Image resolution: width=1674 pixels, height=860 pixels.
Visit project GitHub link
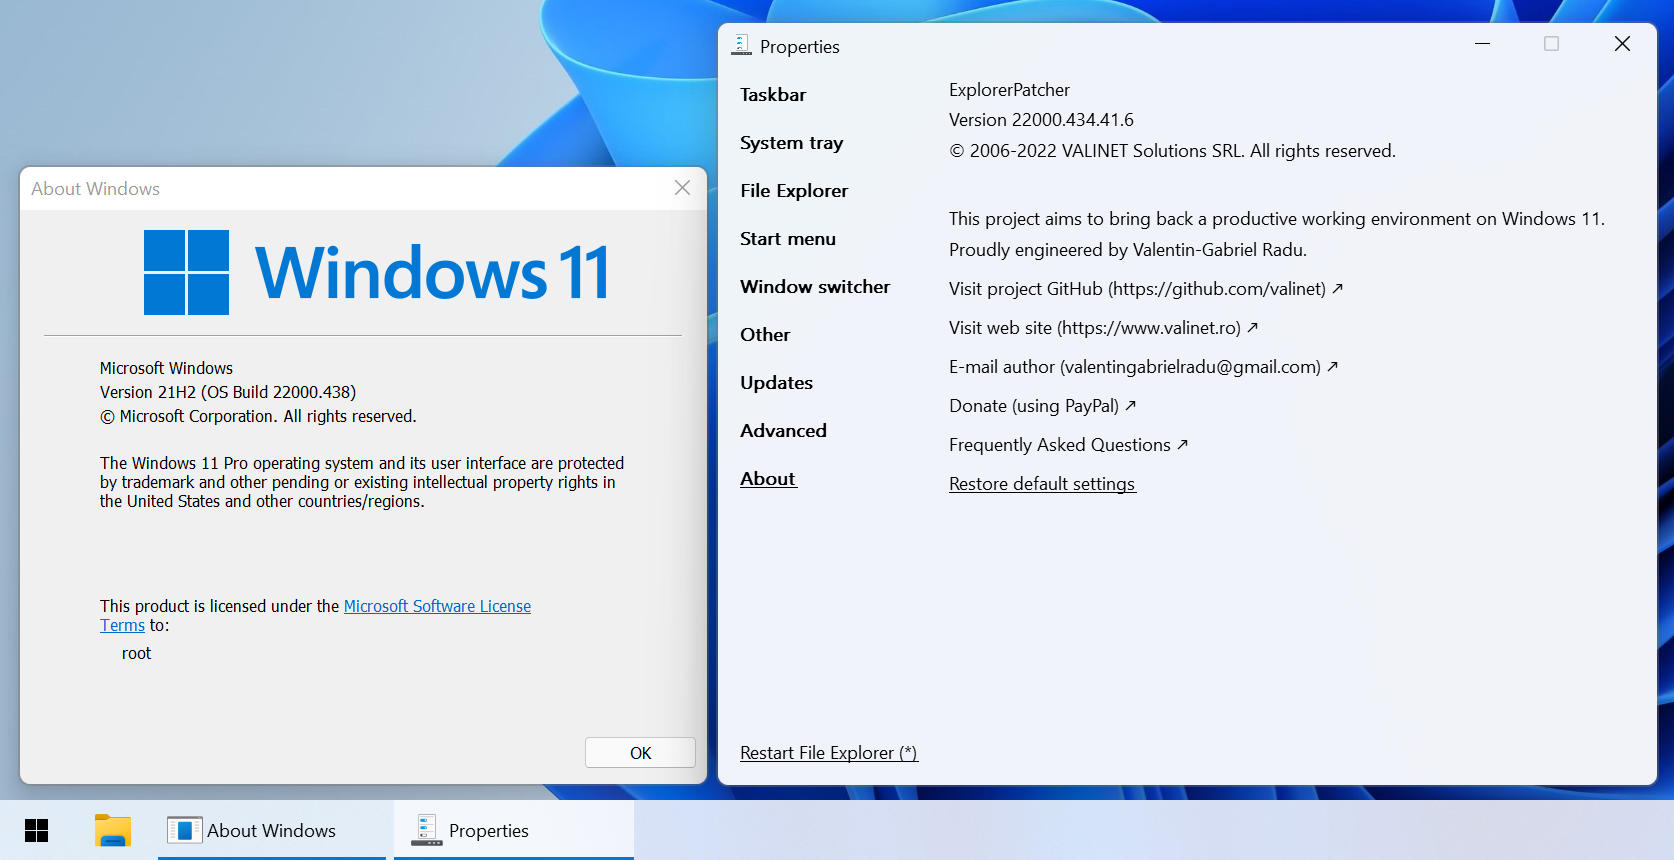point(1145,289)
